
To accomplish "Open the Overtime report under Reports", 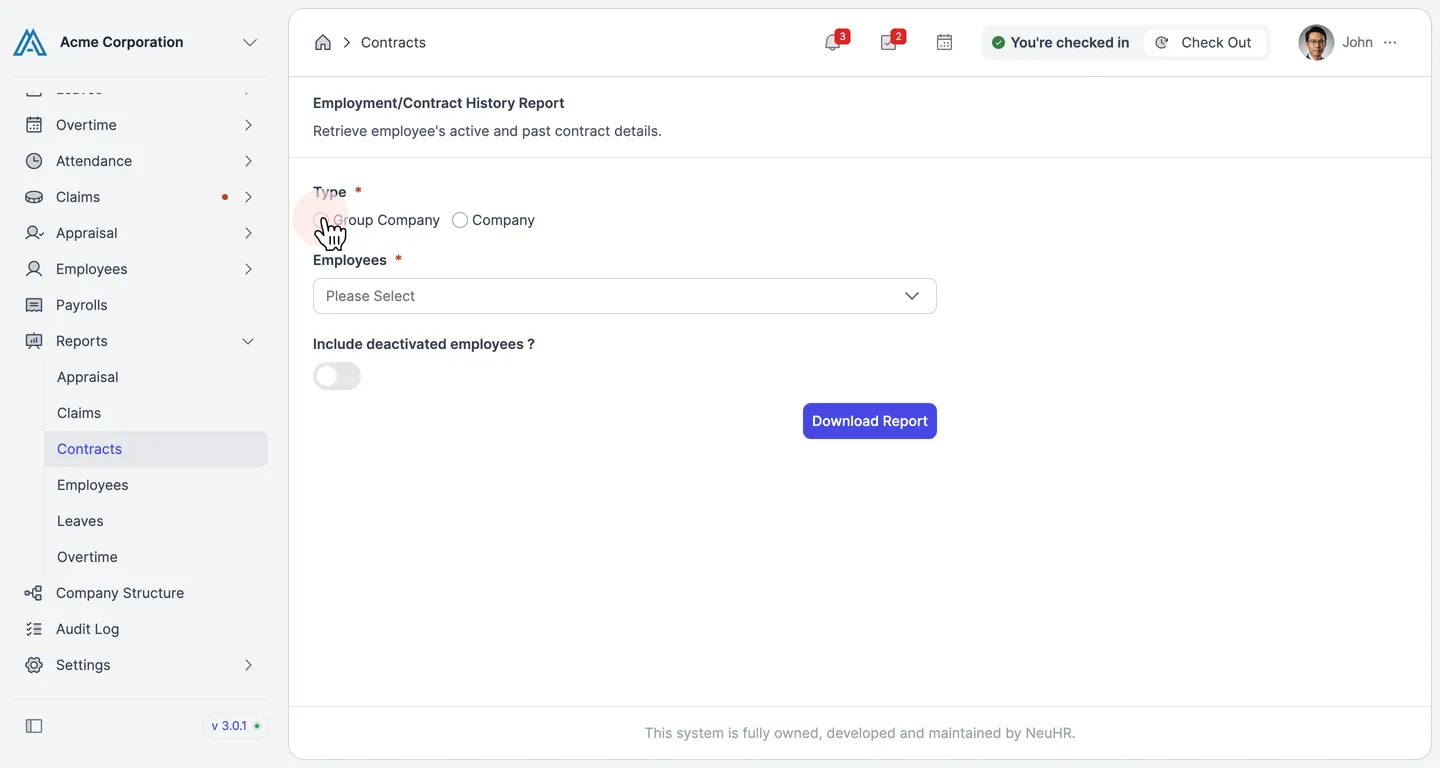I will tap(156, 557).
